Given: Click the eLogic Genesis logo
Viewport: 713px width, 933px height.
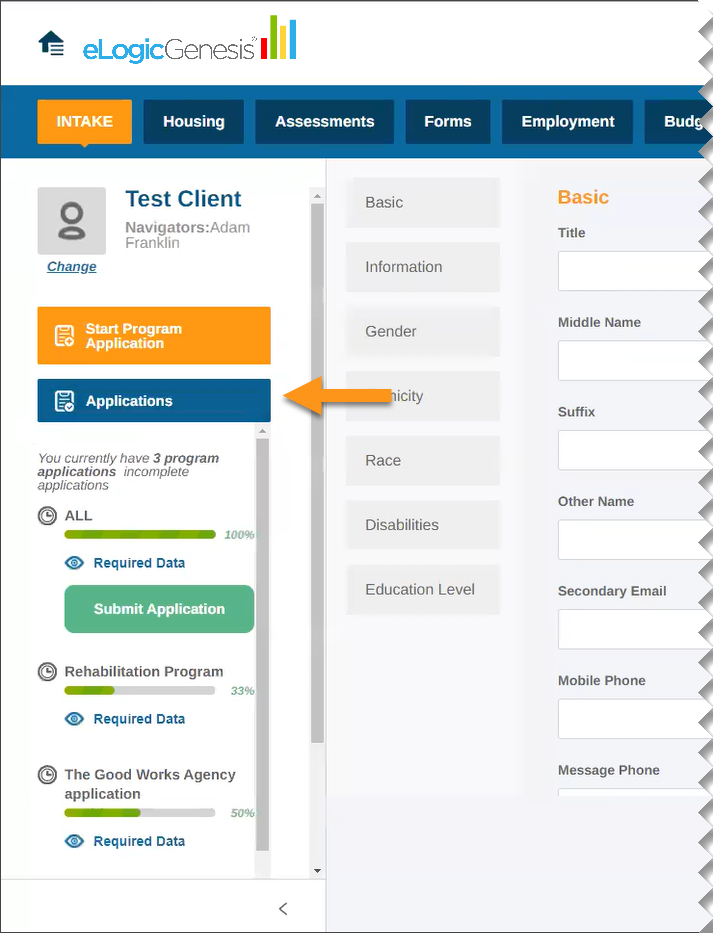Looking at the screenshot, I should coord(189,42).
